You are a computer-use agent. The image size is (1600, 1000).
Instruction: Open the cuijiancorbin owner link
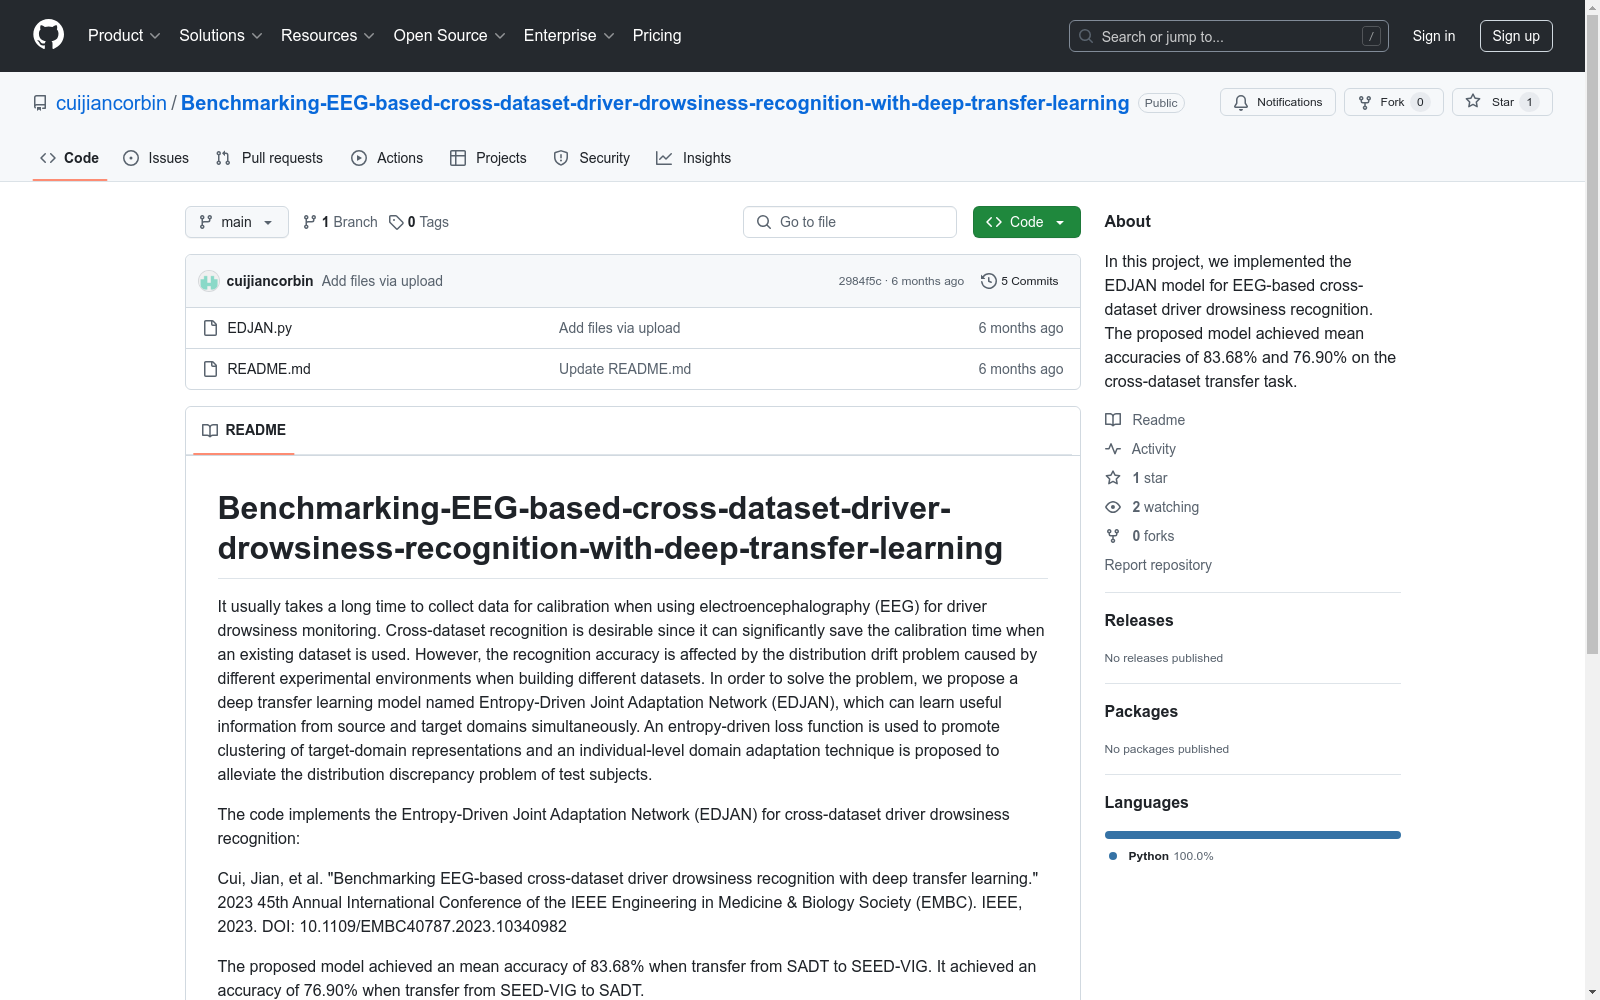click(111, 103)
